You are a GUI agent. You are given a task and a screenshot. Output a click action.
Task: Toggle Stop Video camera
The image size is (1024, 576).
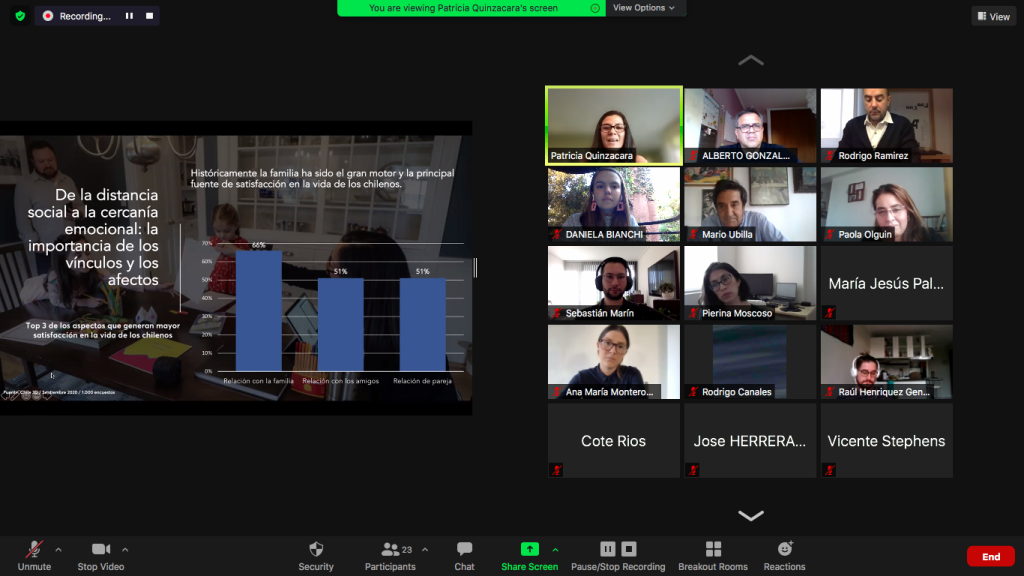pyautogui.click(x=101, y=550)
